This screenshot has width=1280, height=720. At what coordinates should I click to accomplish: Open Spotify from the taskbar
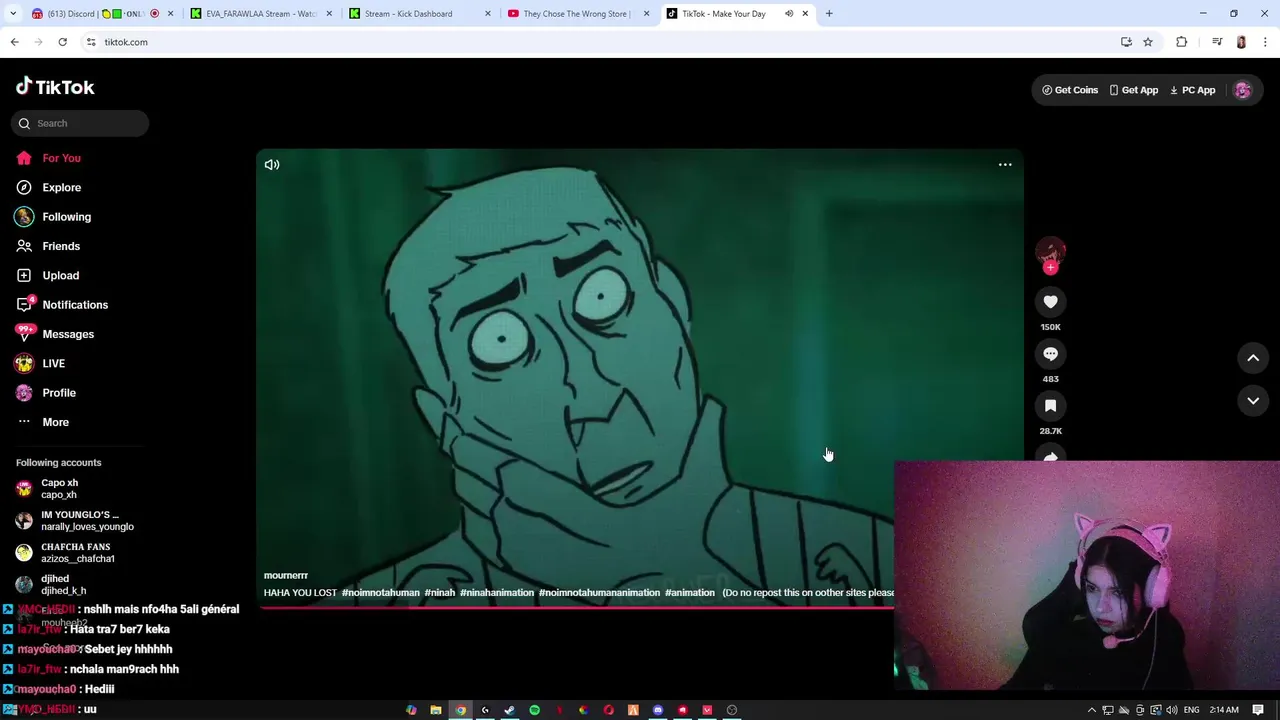[534, 710]
